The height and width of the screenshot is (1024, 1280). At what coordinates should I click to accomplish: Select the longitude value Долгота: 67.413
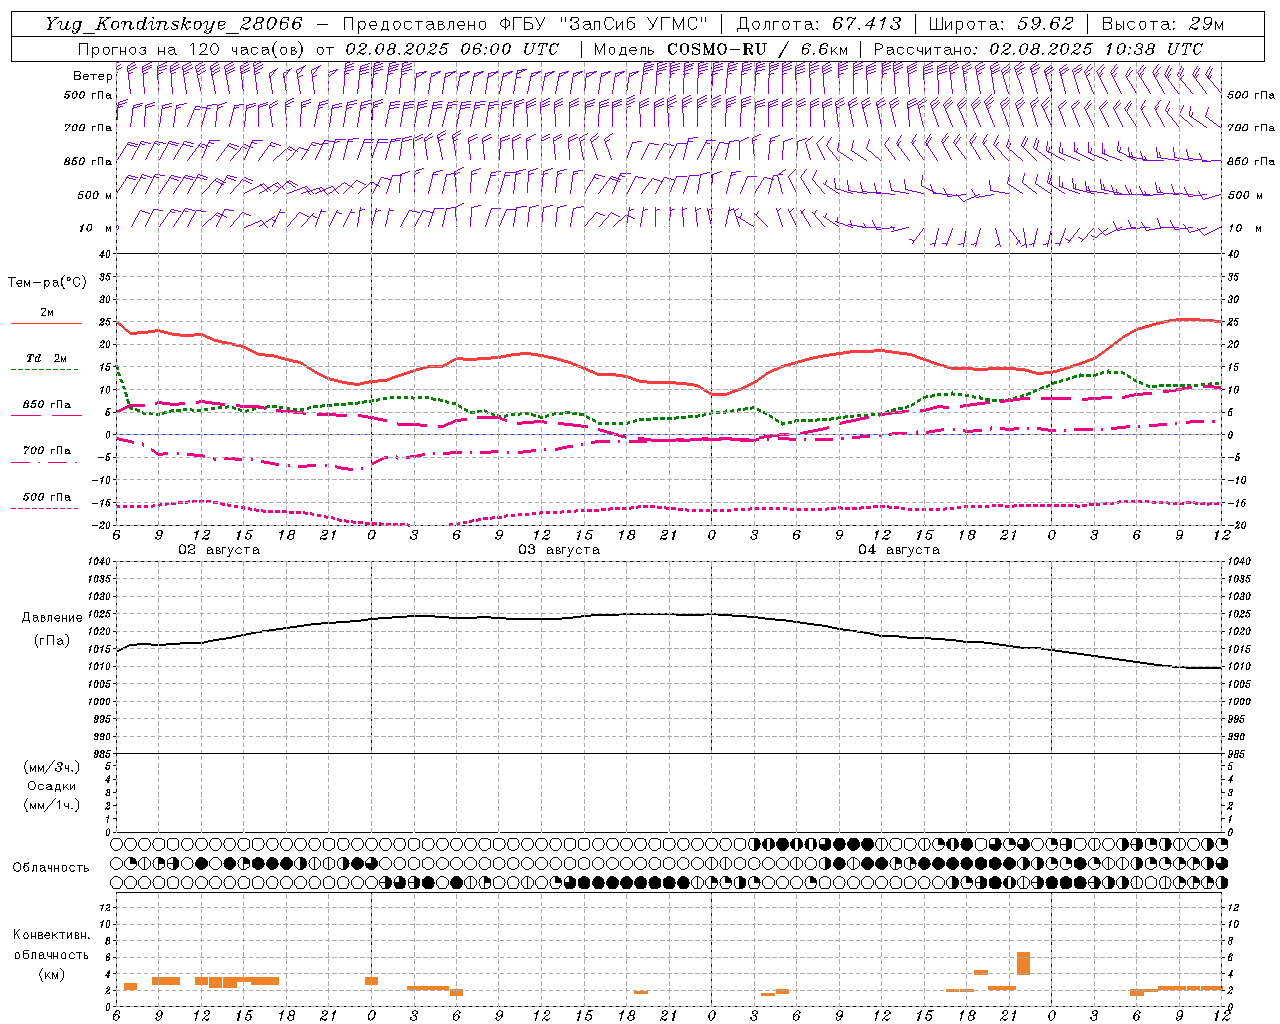pyautogui.click(x=818, y=24)
